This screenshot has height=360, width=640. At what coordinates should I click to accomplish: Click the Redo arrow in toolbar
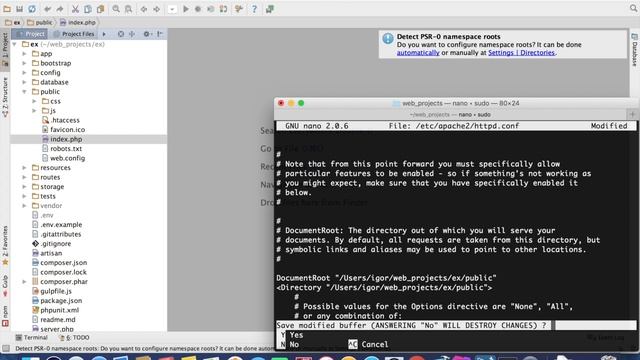coord(60,9)
